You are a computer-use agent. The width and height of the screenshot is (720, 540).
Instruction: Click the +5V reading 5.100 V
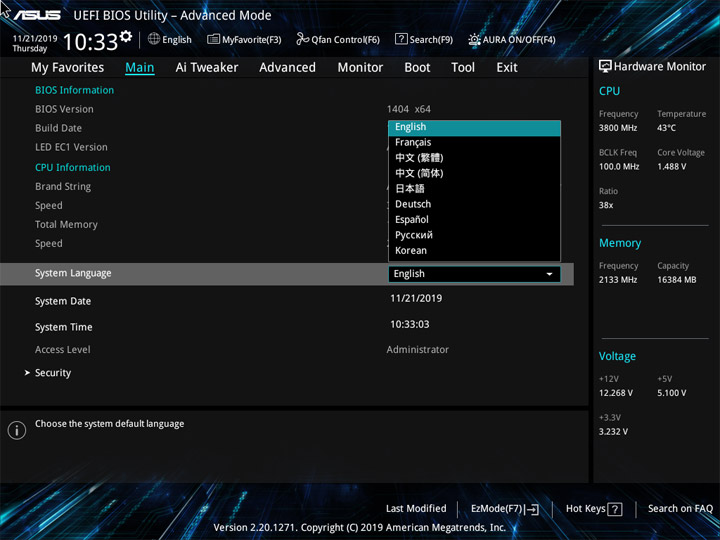pyautogui.click(x=671, y=393)
